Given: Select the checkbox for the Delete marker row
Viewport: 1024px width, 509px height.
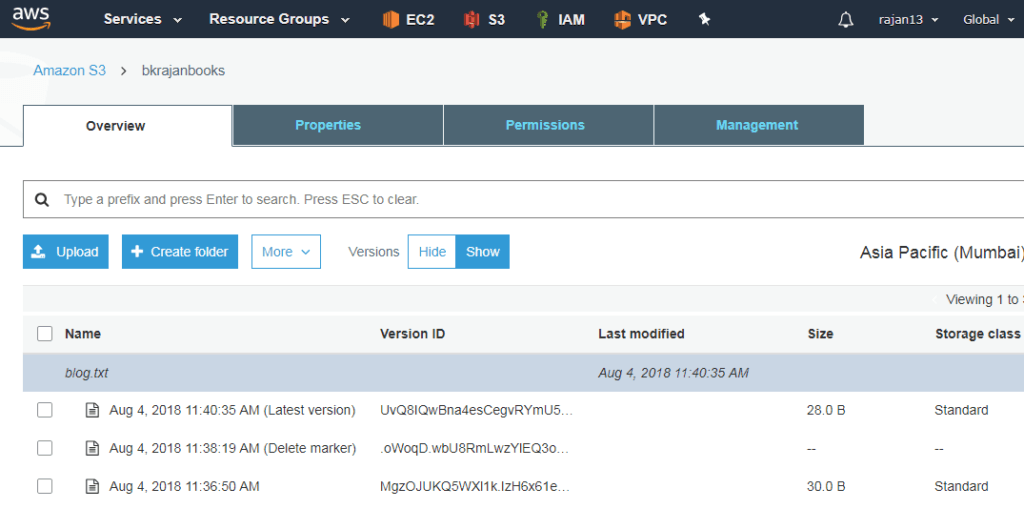Looking at the screenshot, I should point(45,449).
